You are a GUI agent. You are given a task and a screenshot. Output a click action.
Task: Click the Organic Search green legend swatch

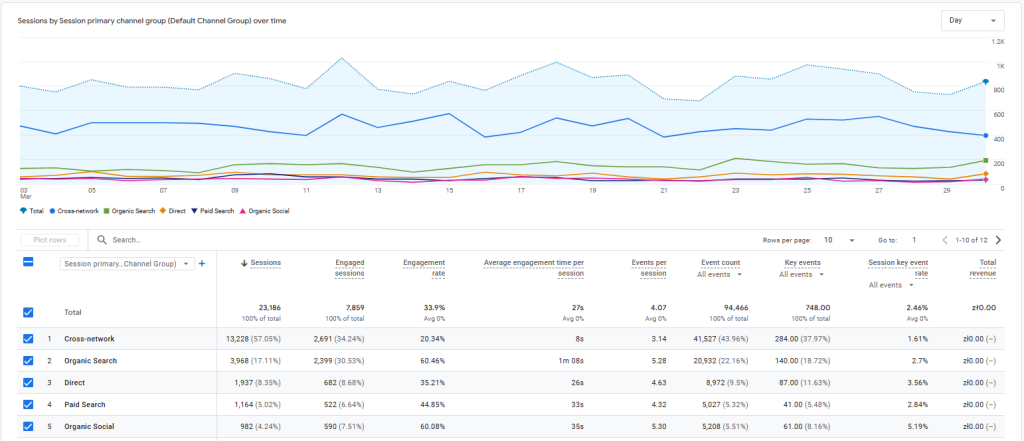pyautogui.click(x=106, y=211)
